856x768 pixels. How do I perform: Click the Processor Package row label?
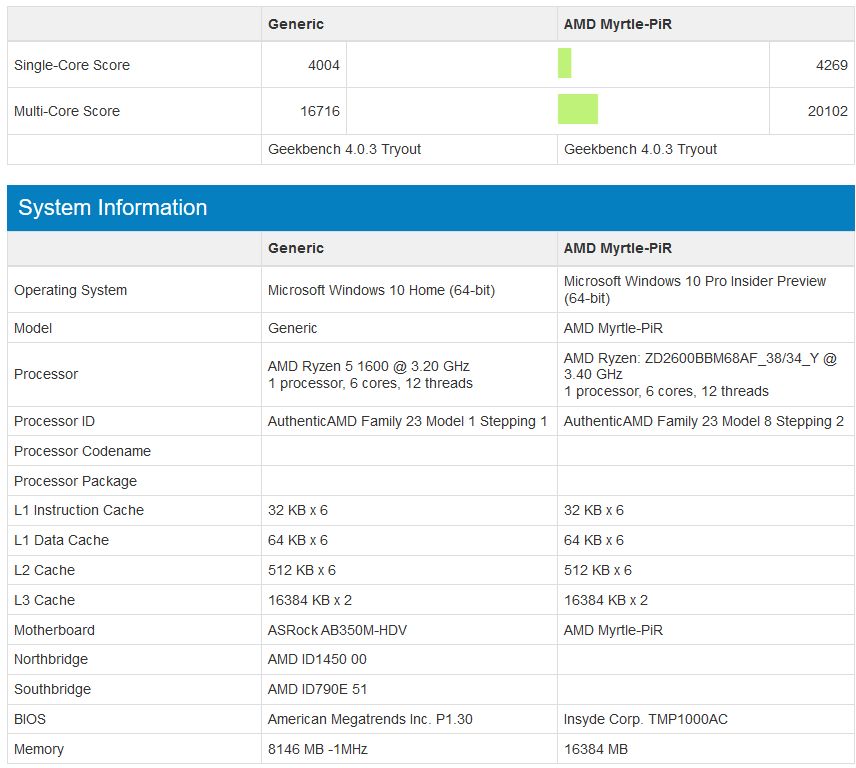tap(75, 481)
